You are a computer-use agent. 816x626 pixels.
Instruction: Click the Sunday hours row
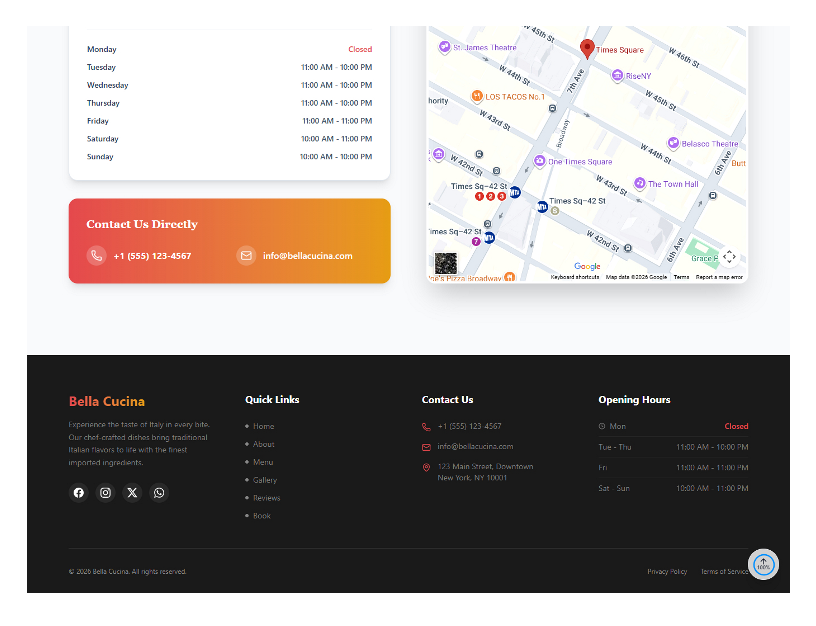point(230,156)
